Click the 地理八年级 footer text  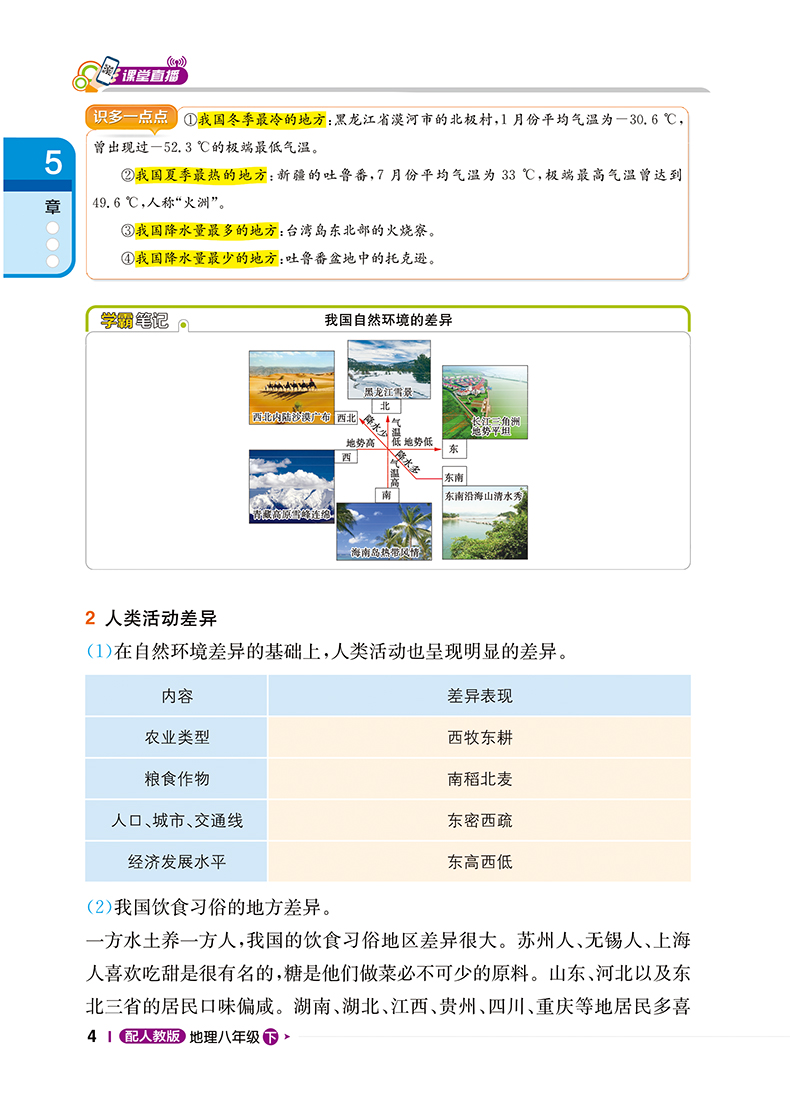point(225,1037)
